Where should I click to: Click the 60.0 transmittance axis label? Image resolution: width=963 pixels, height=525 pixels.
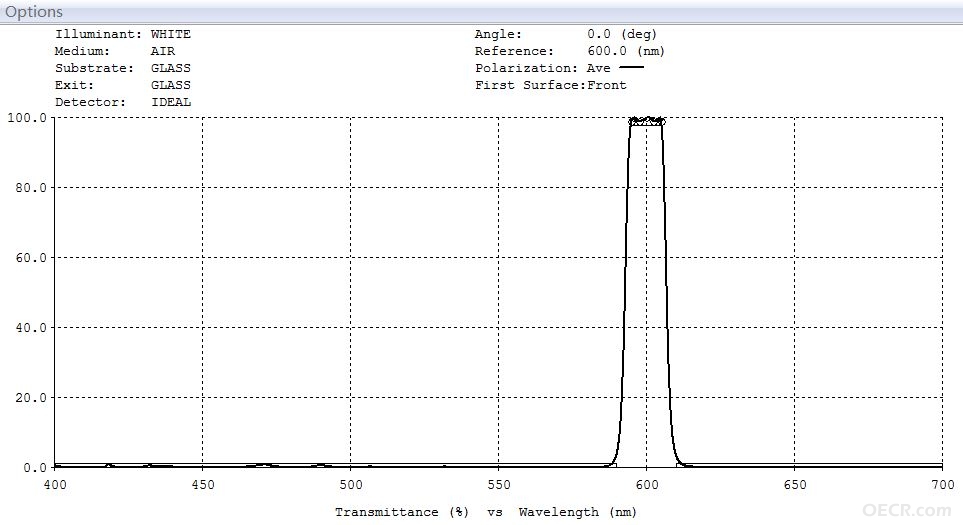click(x=31, y=258)
